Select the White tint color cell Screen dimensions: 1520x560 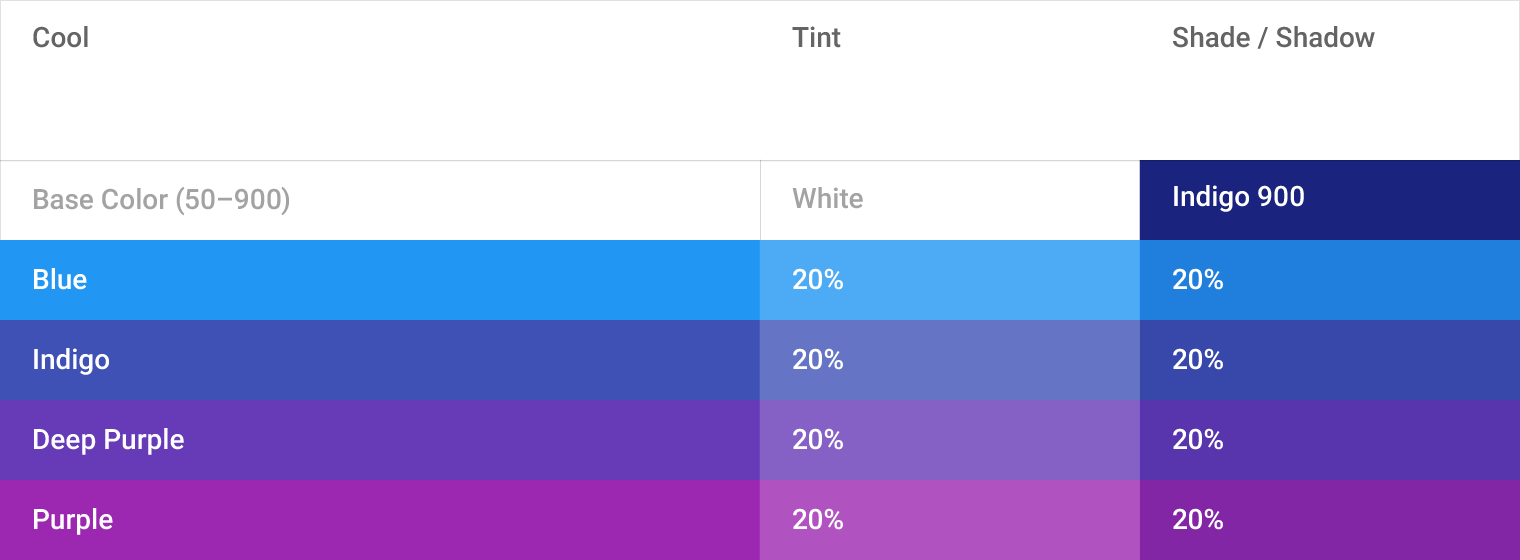950,200
